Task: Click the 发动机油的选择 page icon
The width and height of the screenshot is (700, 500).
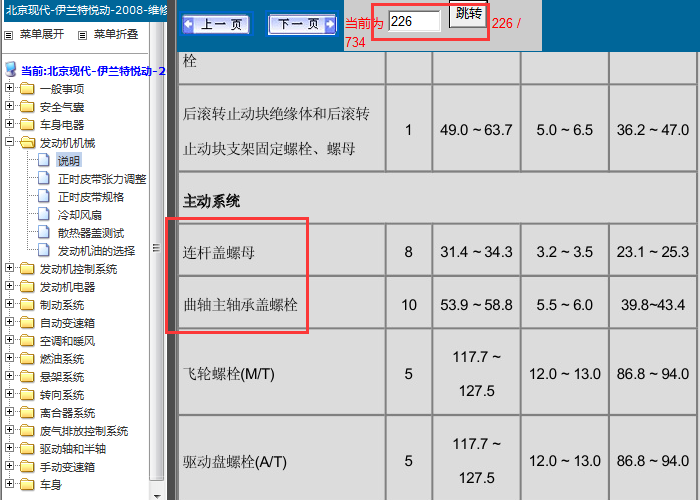Action: point(44,250)
